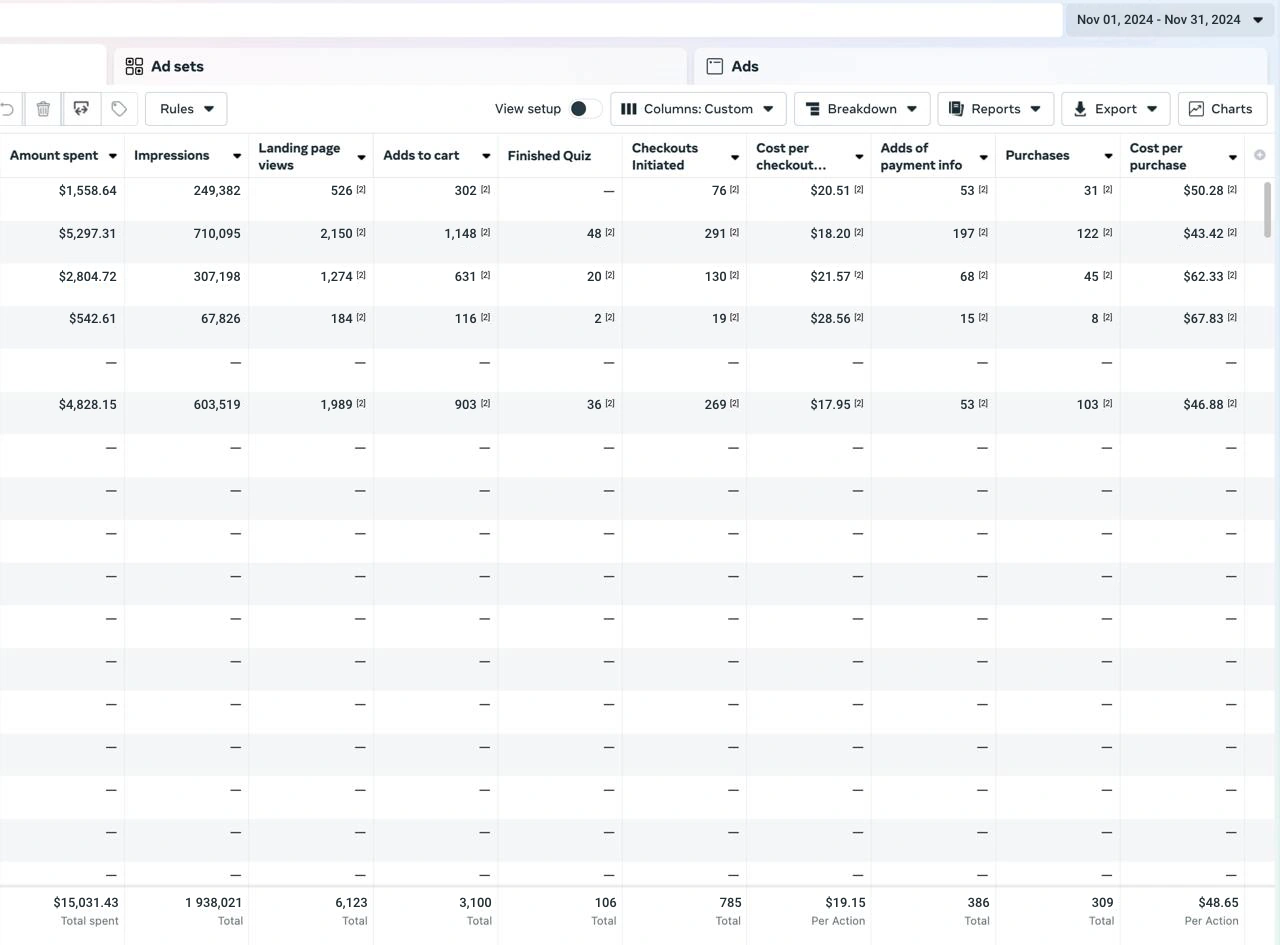This screenshot has height=945, width=1280.
Task: Click footnote marker beside 122 purchases
Action: point(1107,233)
